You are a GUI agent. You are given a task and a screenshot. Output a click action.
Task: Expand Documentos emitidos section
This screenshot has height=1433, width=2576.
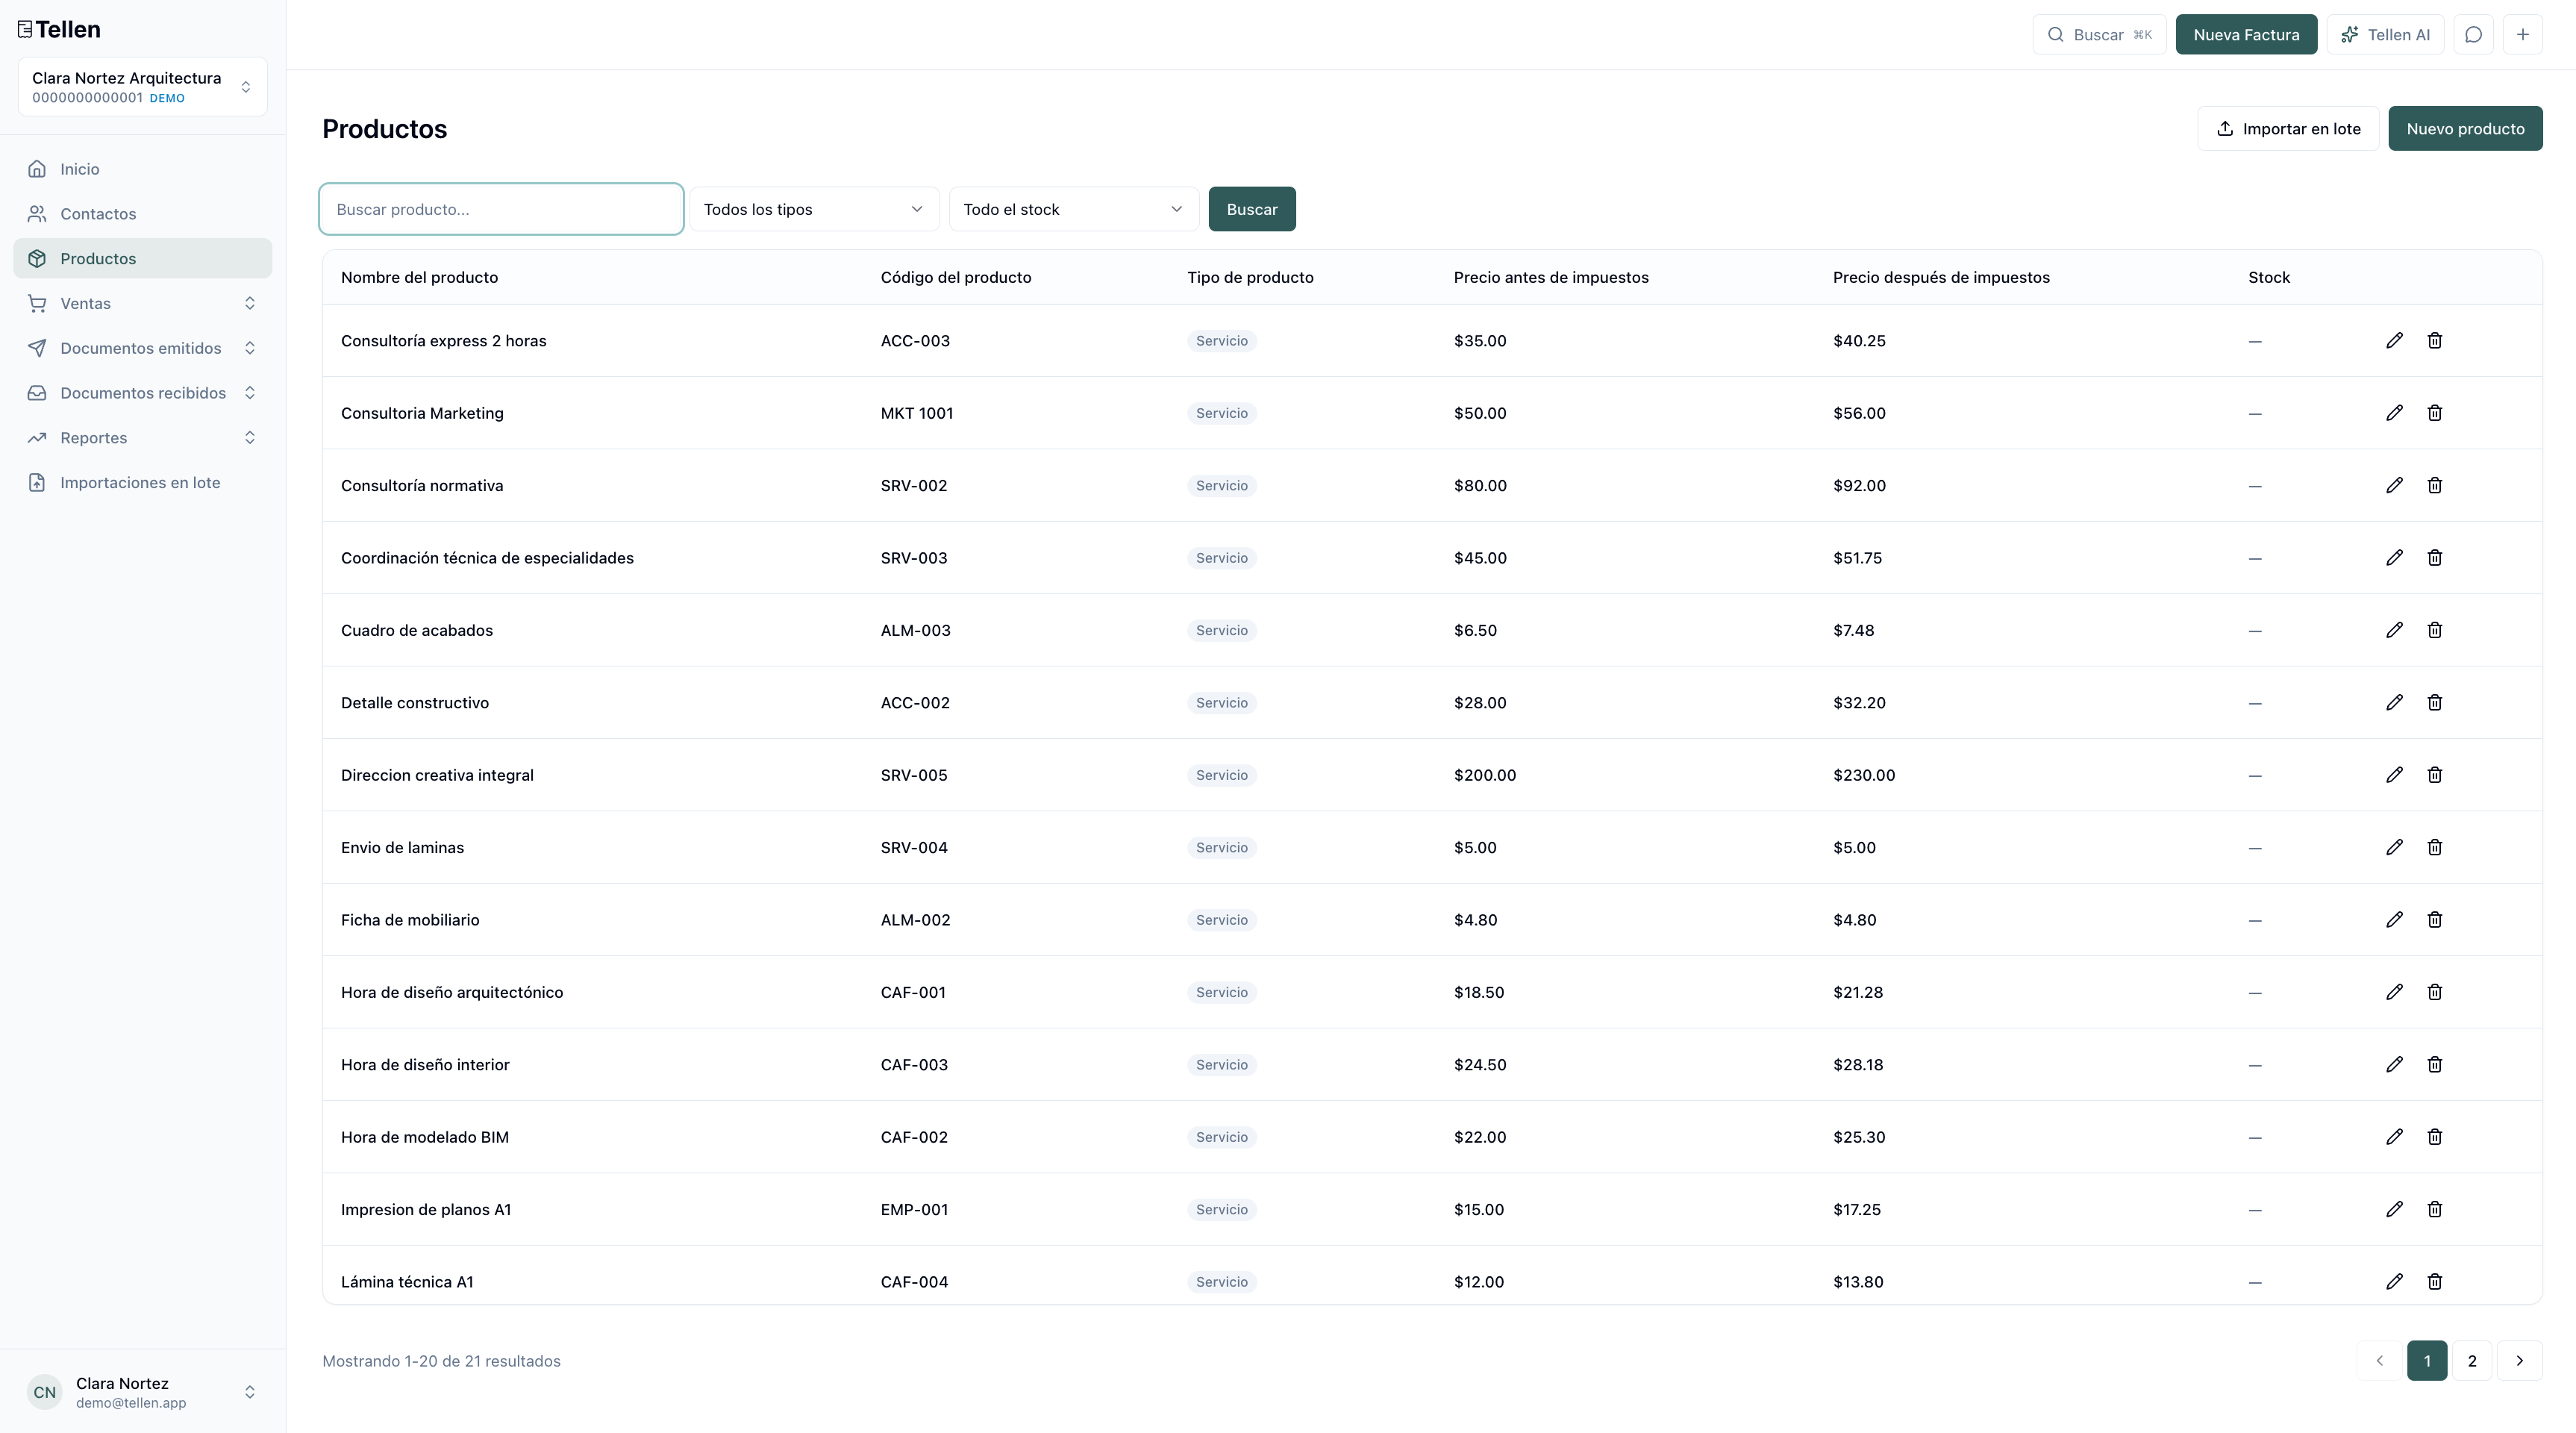click(x=143, y=348)
